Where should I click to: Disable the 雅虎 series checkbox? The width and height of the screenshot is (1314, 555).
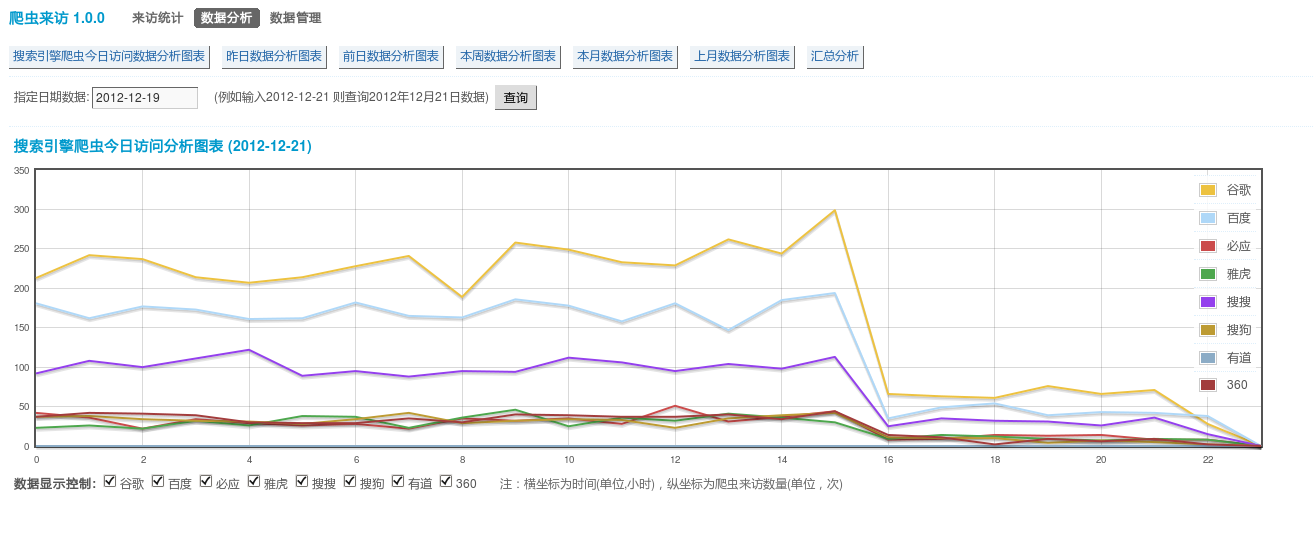[254, 482]
